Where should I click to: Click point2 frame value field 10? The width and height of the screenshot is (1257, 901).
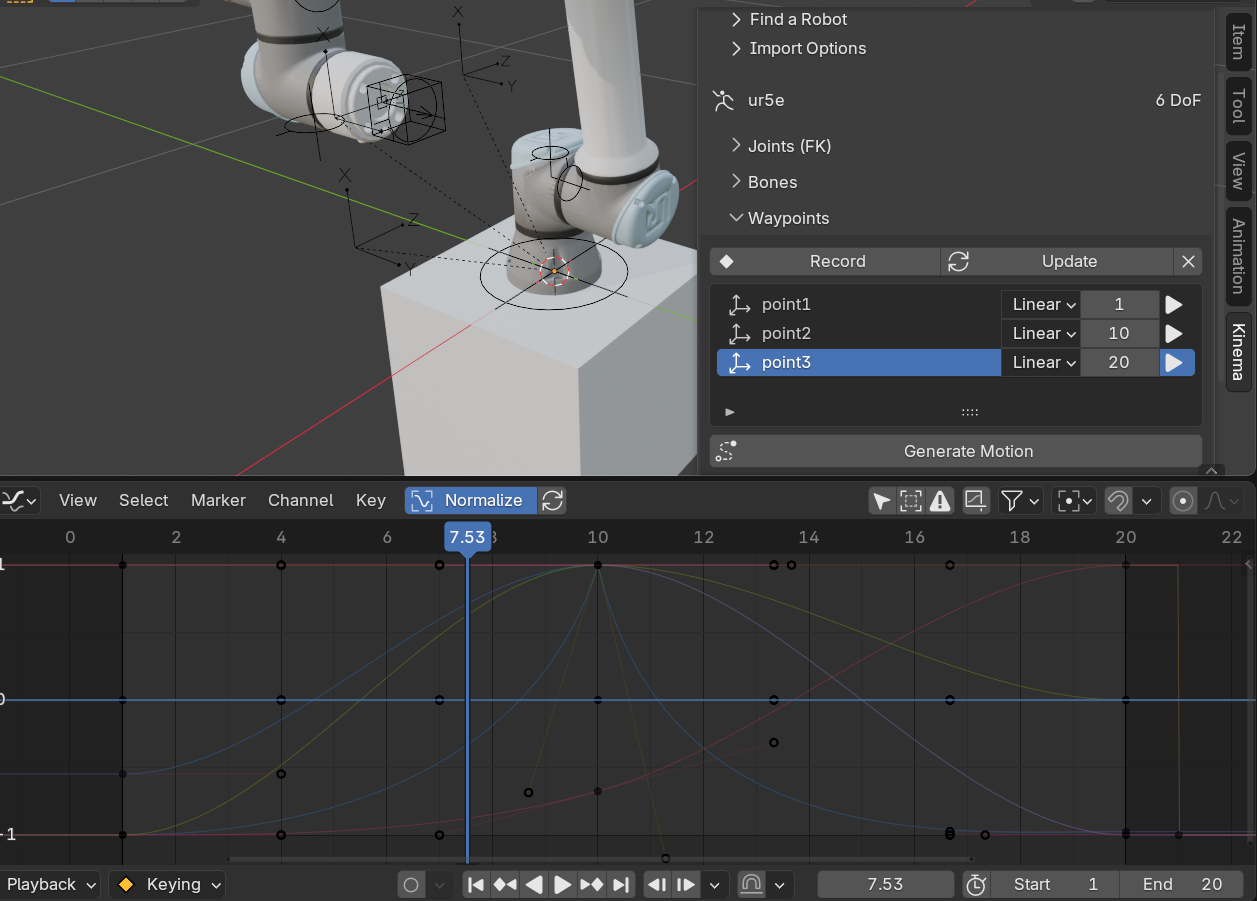[1119, 333]
